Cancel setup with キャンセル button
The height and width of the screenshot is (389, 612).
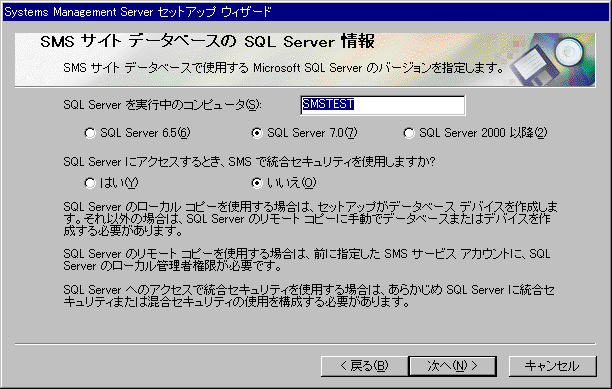(x=552, y=366)
